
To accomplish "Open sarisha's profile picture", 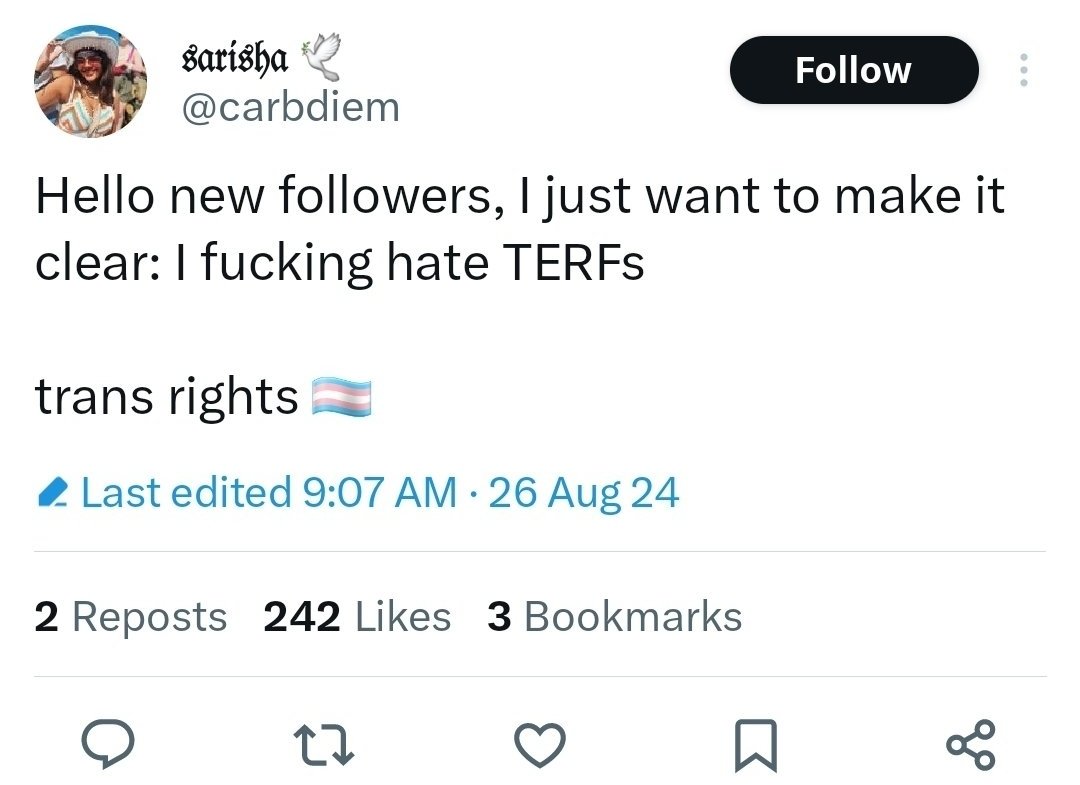I will tap(90, 82).
